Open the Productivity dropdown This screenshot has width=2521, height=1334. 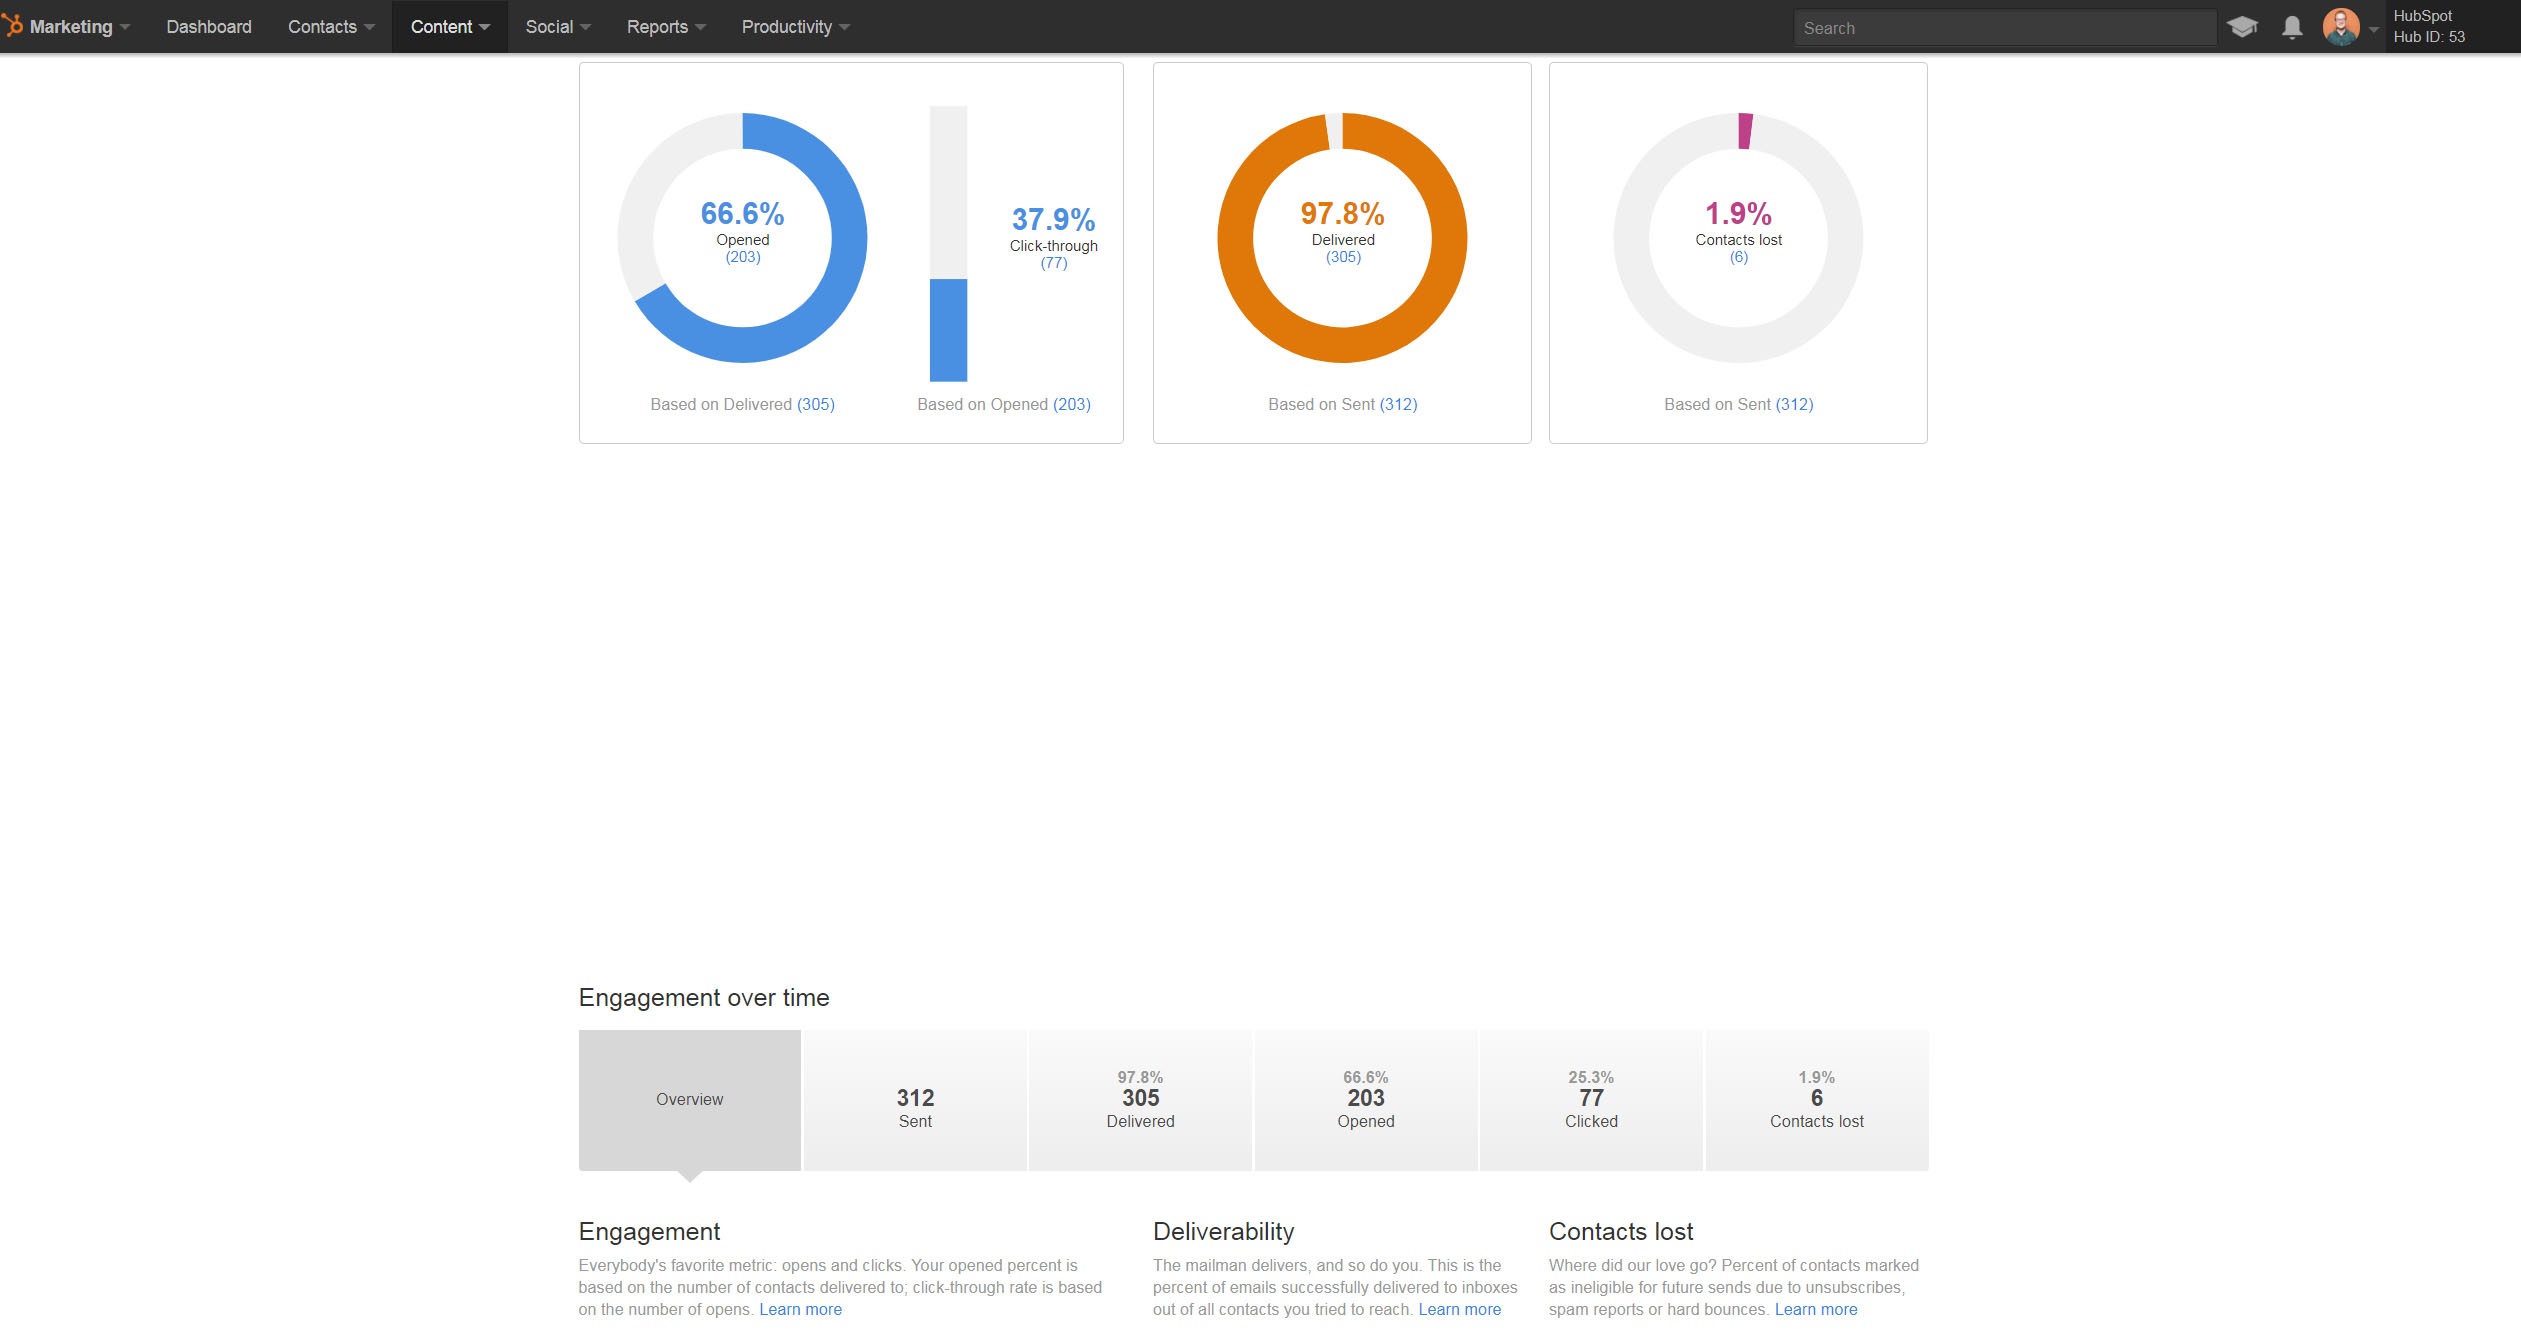tap(794, 26)
